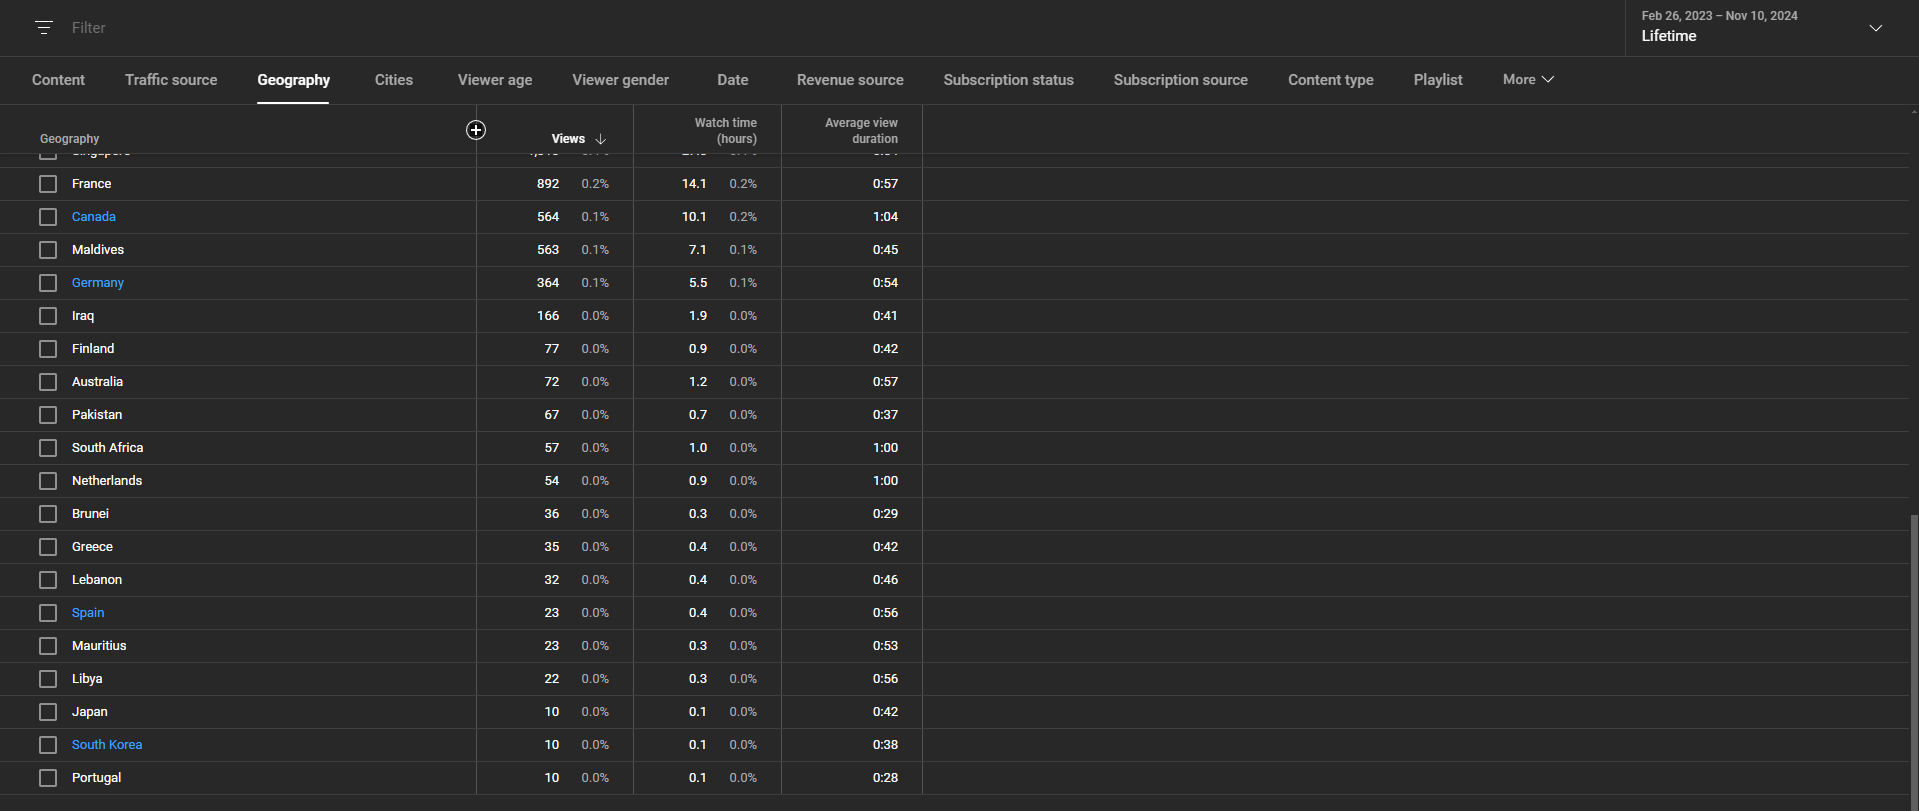Tick the checkbox beside Maldives

pos(48,250)
